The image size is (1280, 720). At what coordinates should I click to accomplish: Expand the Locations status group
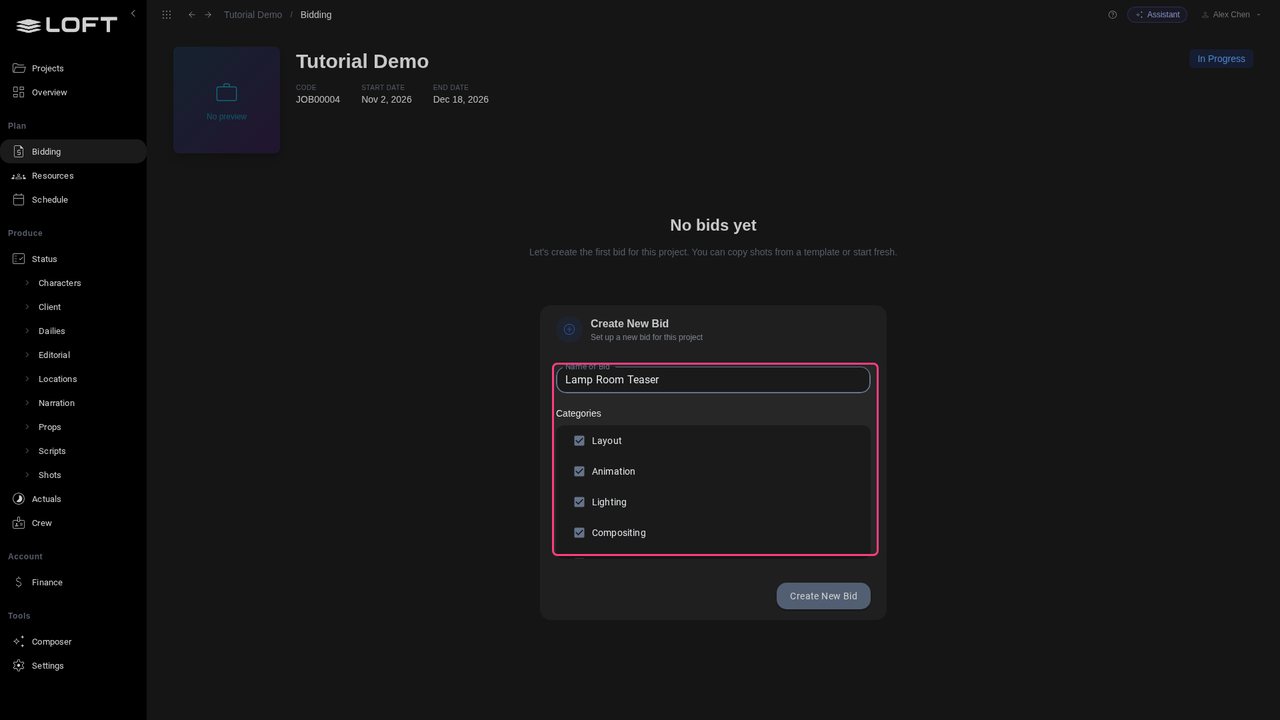pyautogui.click(x=27, y=379)
